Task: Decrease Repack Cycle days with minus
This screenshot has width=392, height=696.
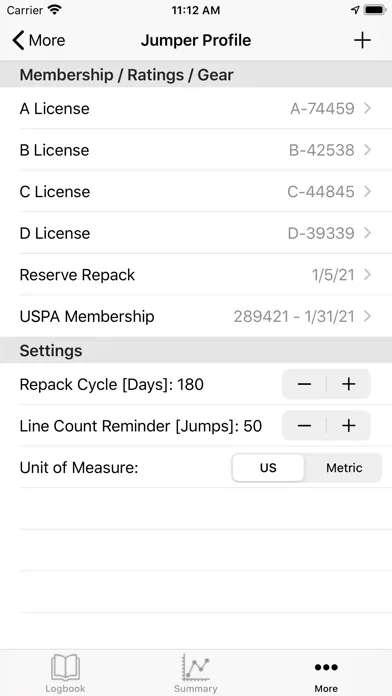Action: [x=304, y=384]
